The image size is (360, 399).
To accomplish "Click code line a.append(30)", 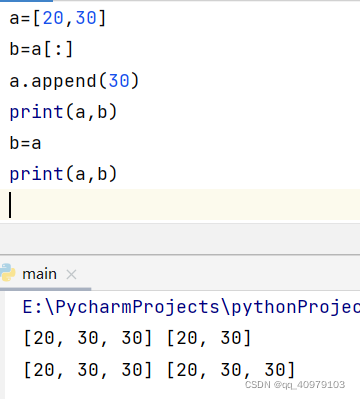I will 74,81.
